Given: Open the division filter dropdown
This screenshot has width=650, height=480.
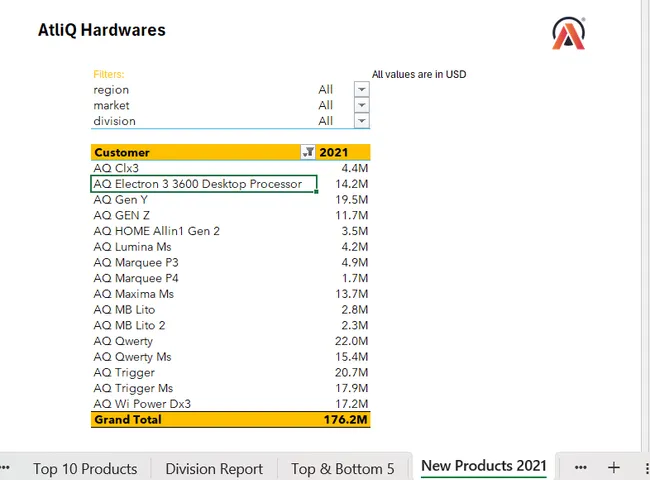Looking at the screenshot, I should 361,121.
